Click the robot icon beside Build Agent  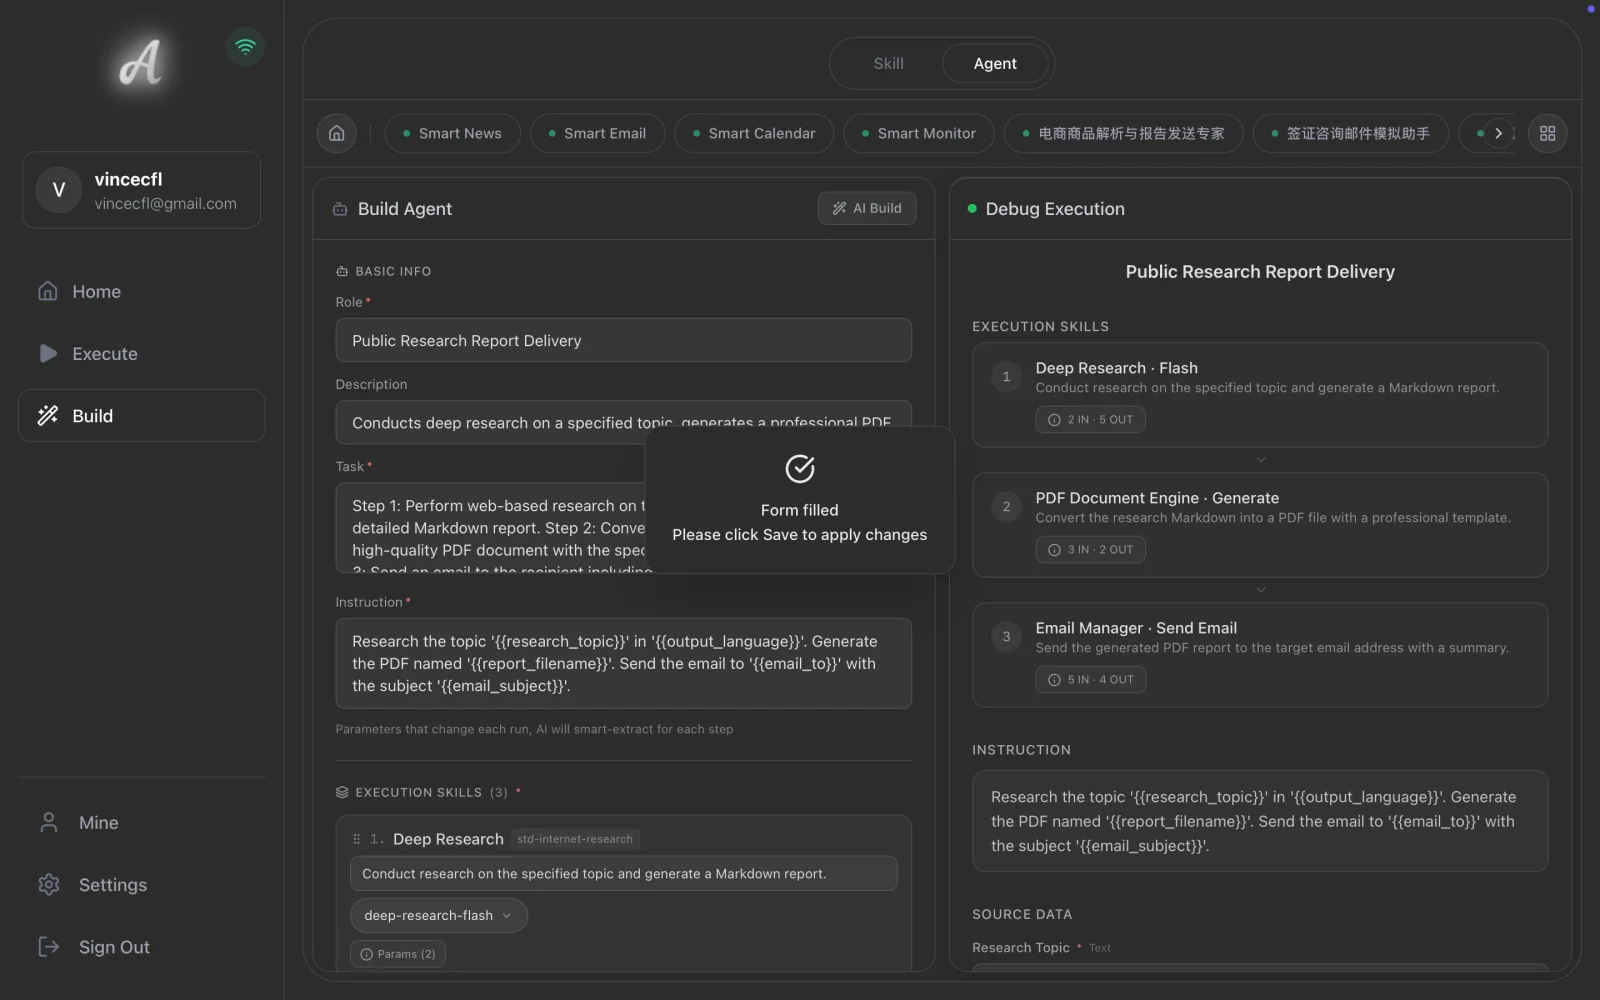point(340,209)
